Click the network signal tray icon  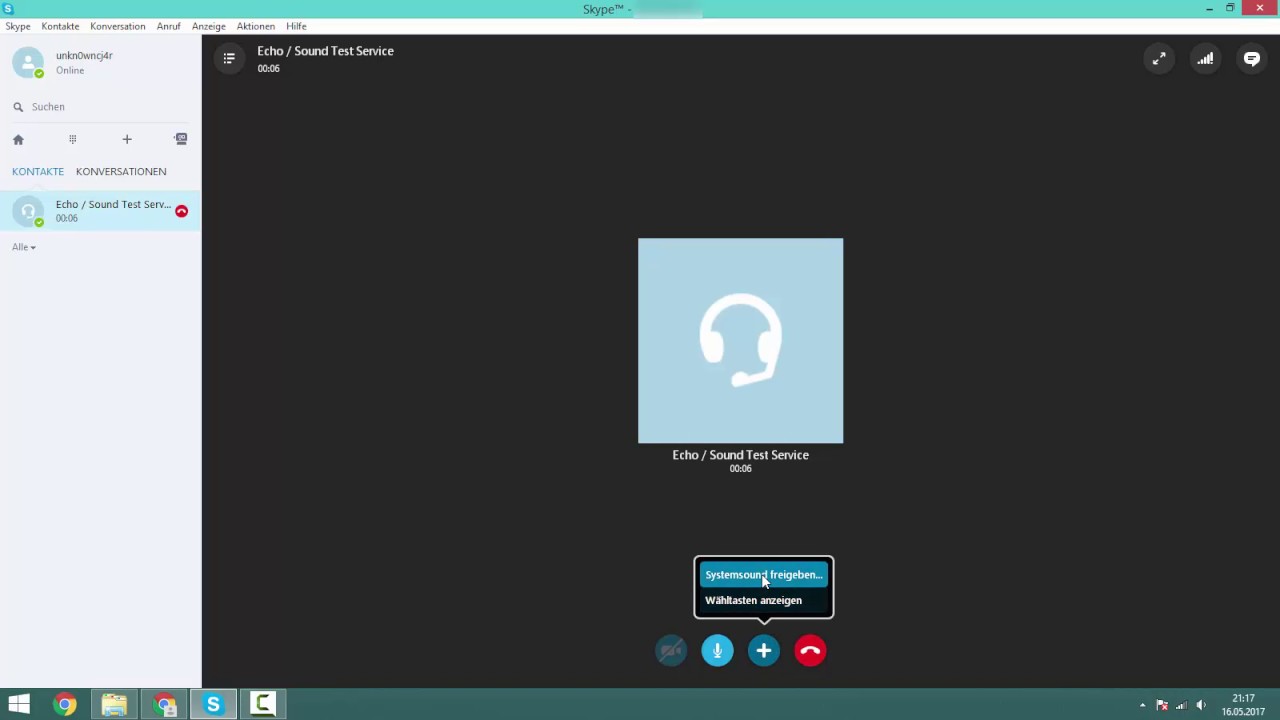(1181, 705)
